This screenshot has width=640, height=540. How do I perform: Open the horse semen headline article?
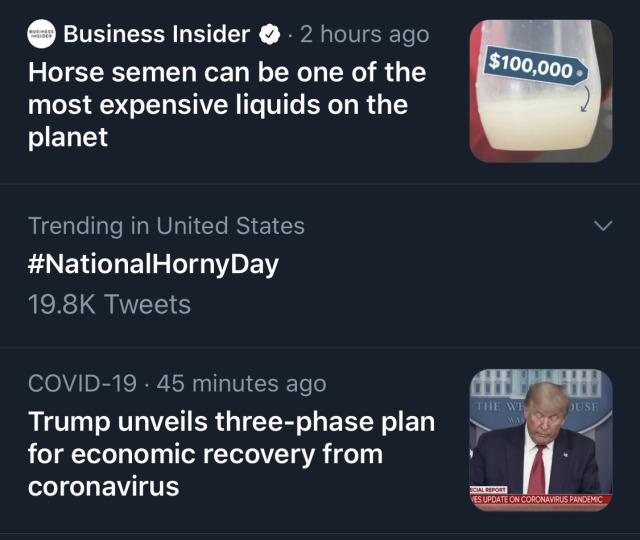coord(226,104)
